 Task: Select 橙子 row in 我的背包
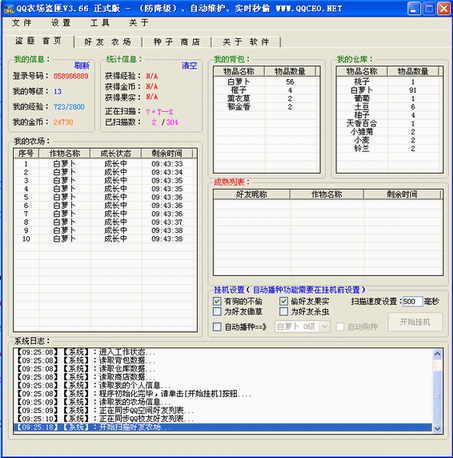point(266,90)
